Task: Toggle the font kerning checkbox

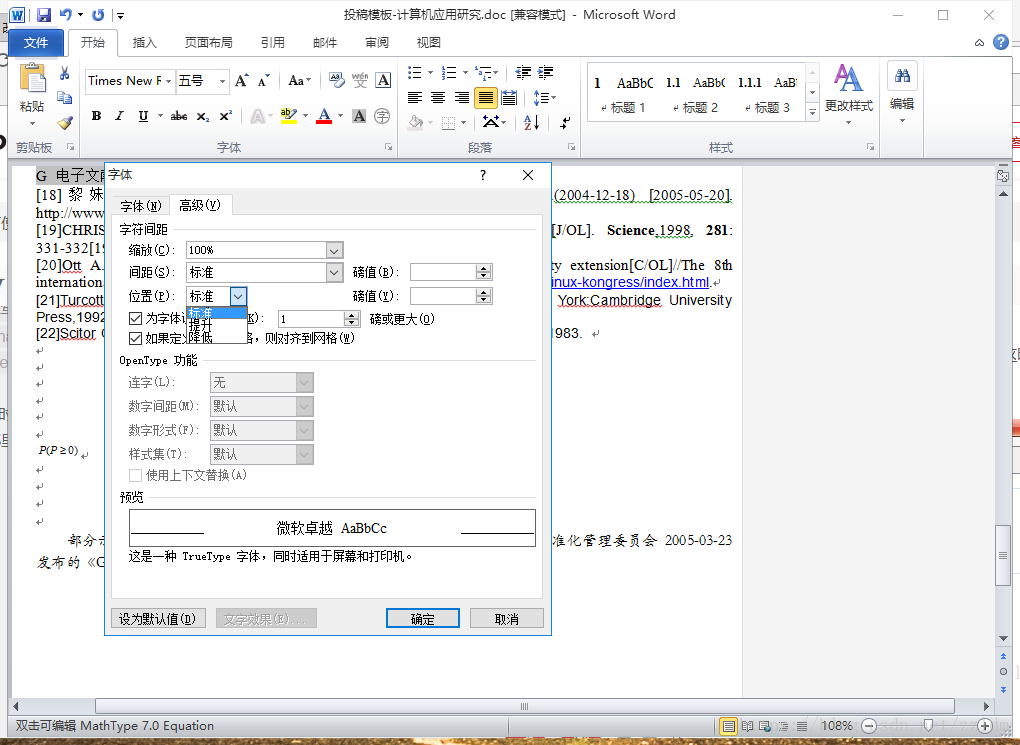Action: [x=136, y=318]
